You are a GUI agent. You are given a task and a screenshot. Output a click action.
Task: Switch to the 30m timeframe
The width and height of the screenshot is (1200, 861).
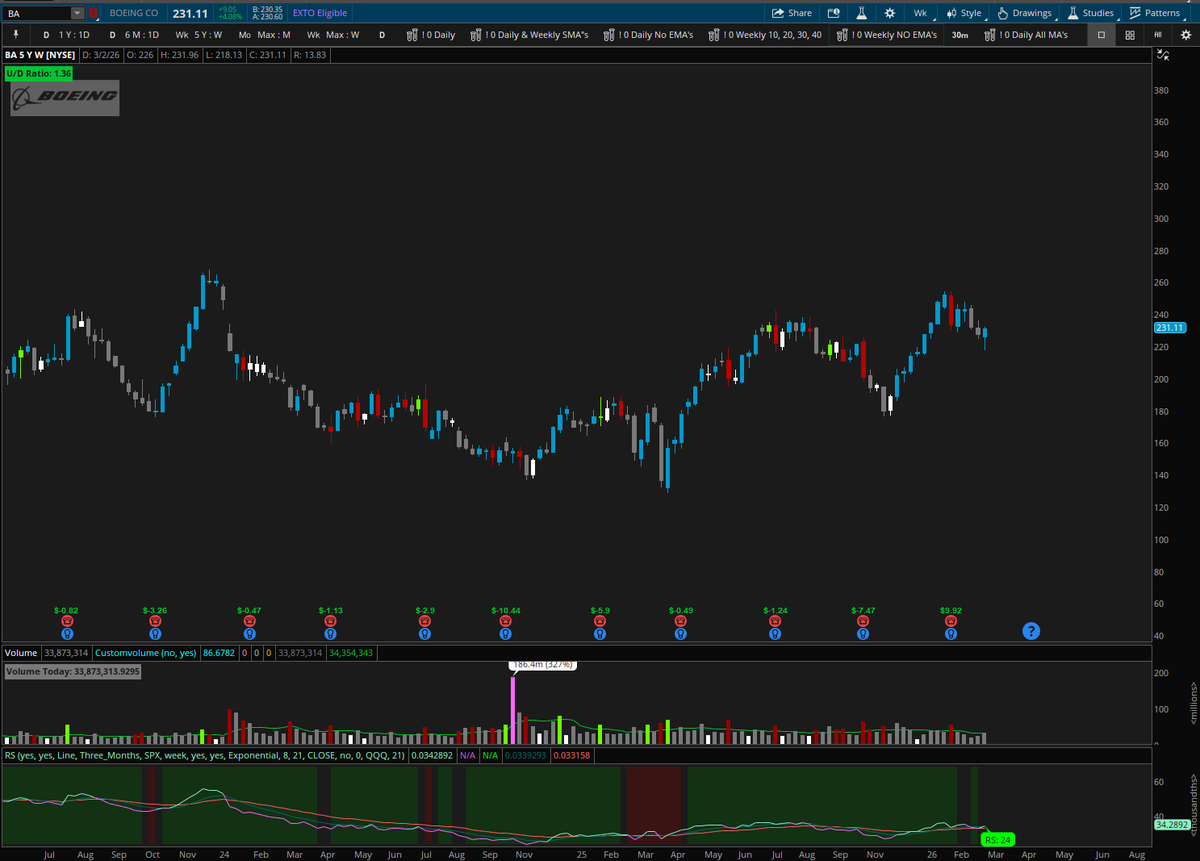(960, 34)
